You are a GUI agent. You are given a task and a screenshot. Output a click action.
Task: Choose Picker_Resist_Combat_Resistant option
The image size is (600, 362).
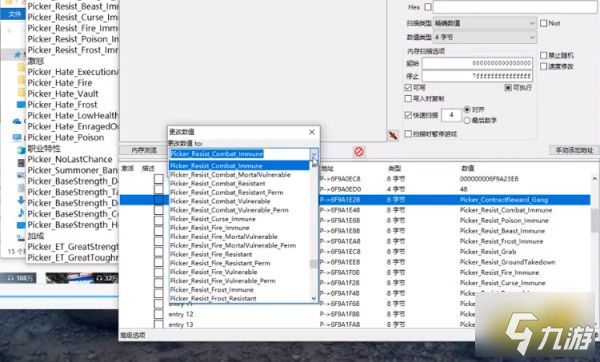(218, 183)
